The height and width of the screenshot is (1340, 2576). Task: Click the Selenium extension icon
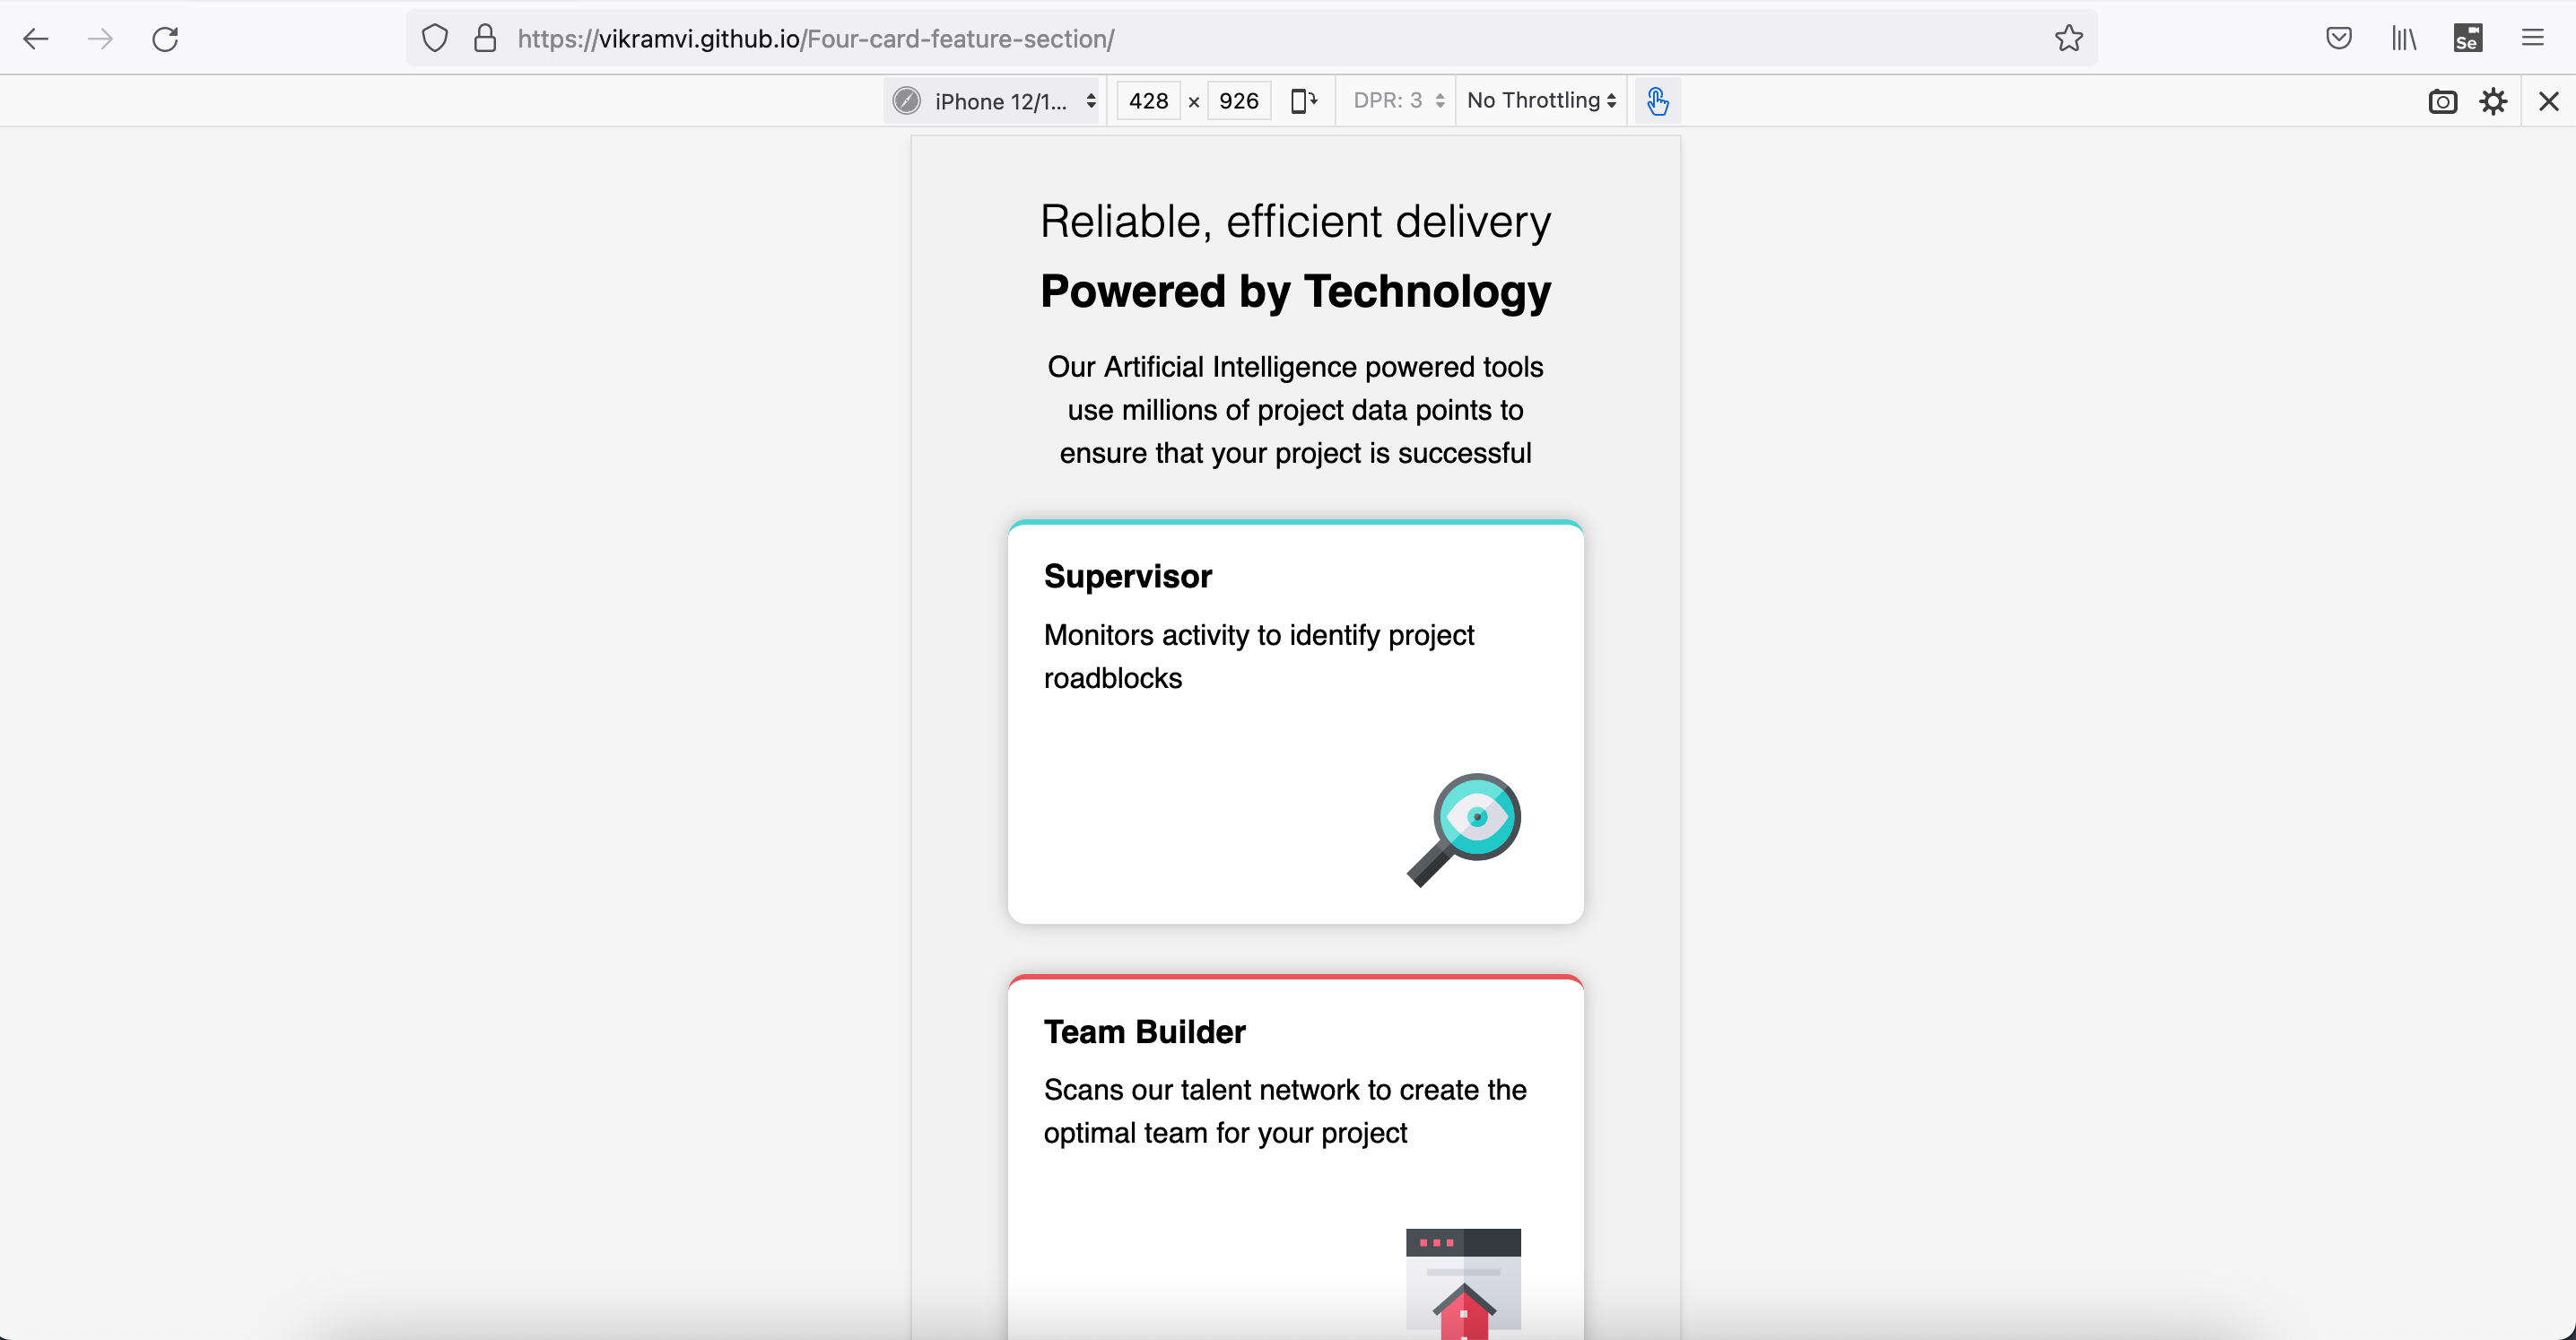(x=2467, y=39)
